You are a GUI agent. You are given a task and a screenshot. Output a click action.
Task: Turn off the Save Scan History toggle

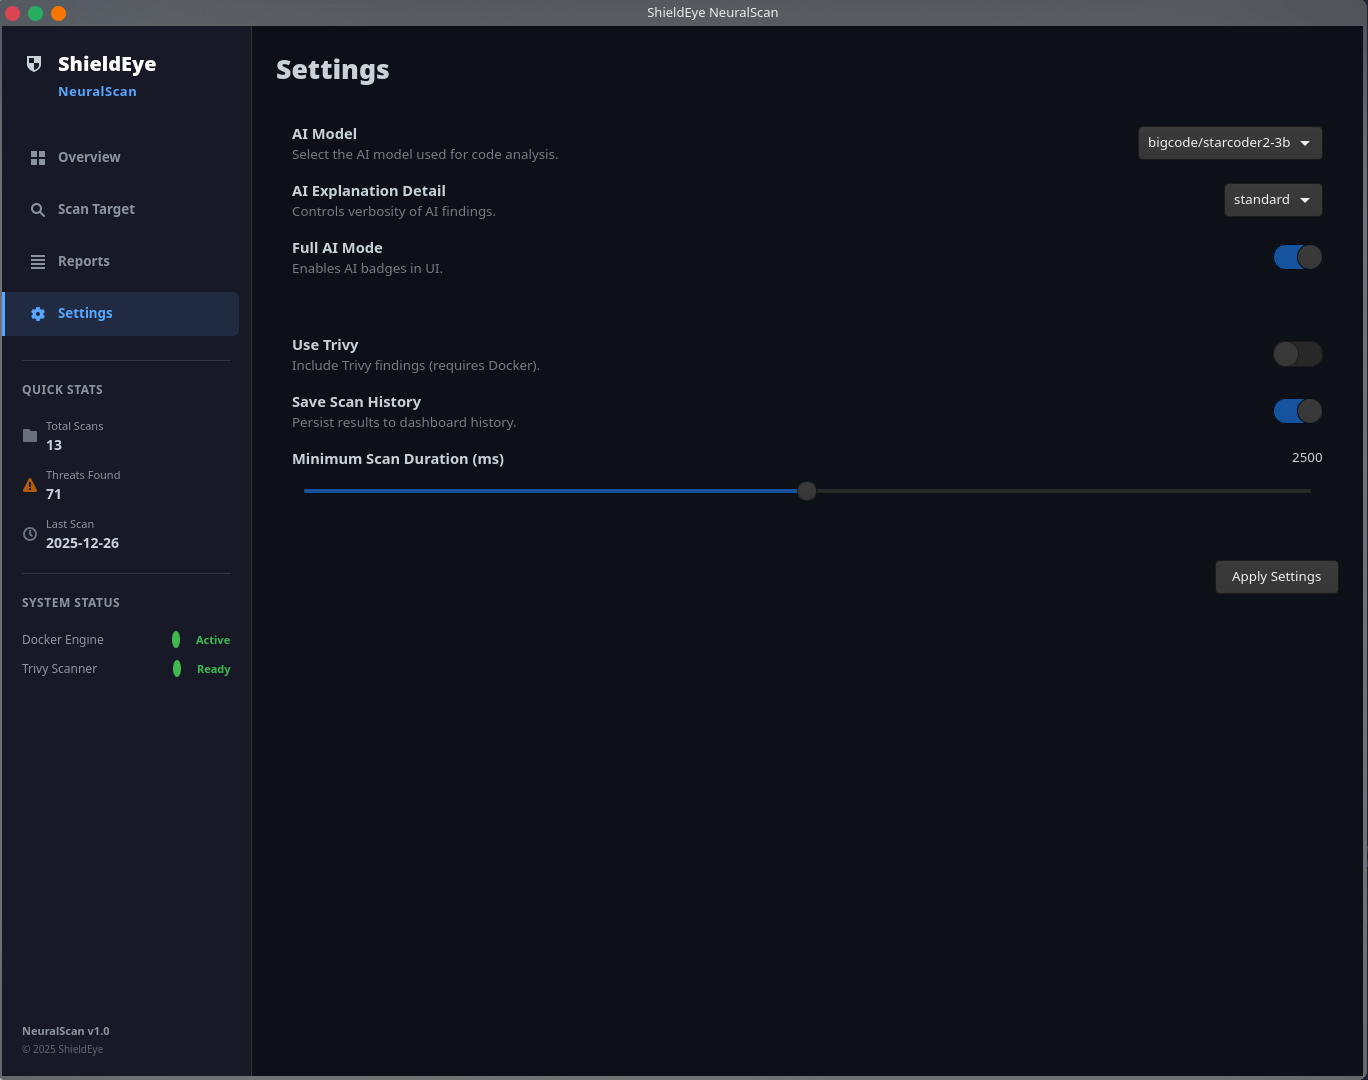(1298, 411)
